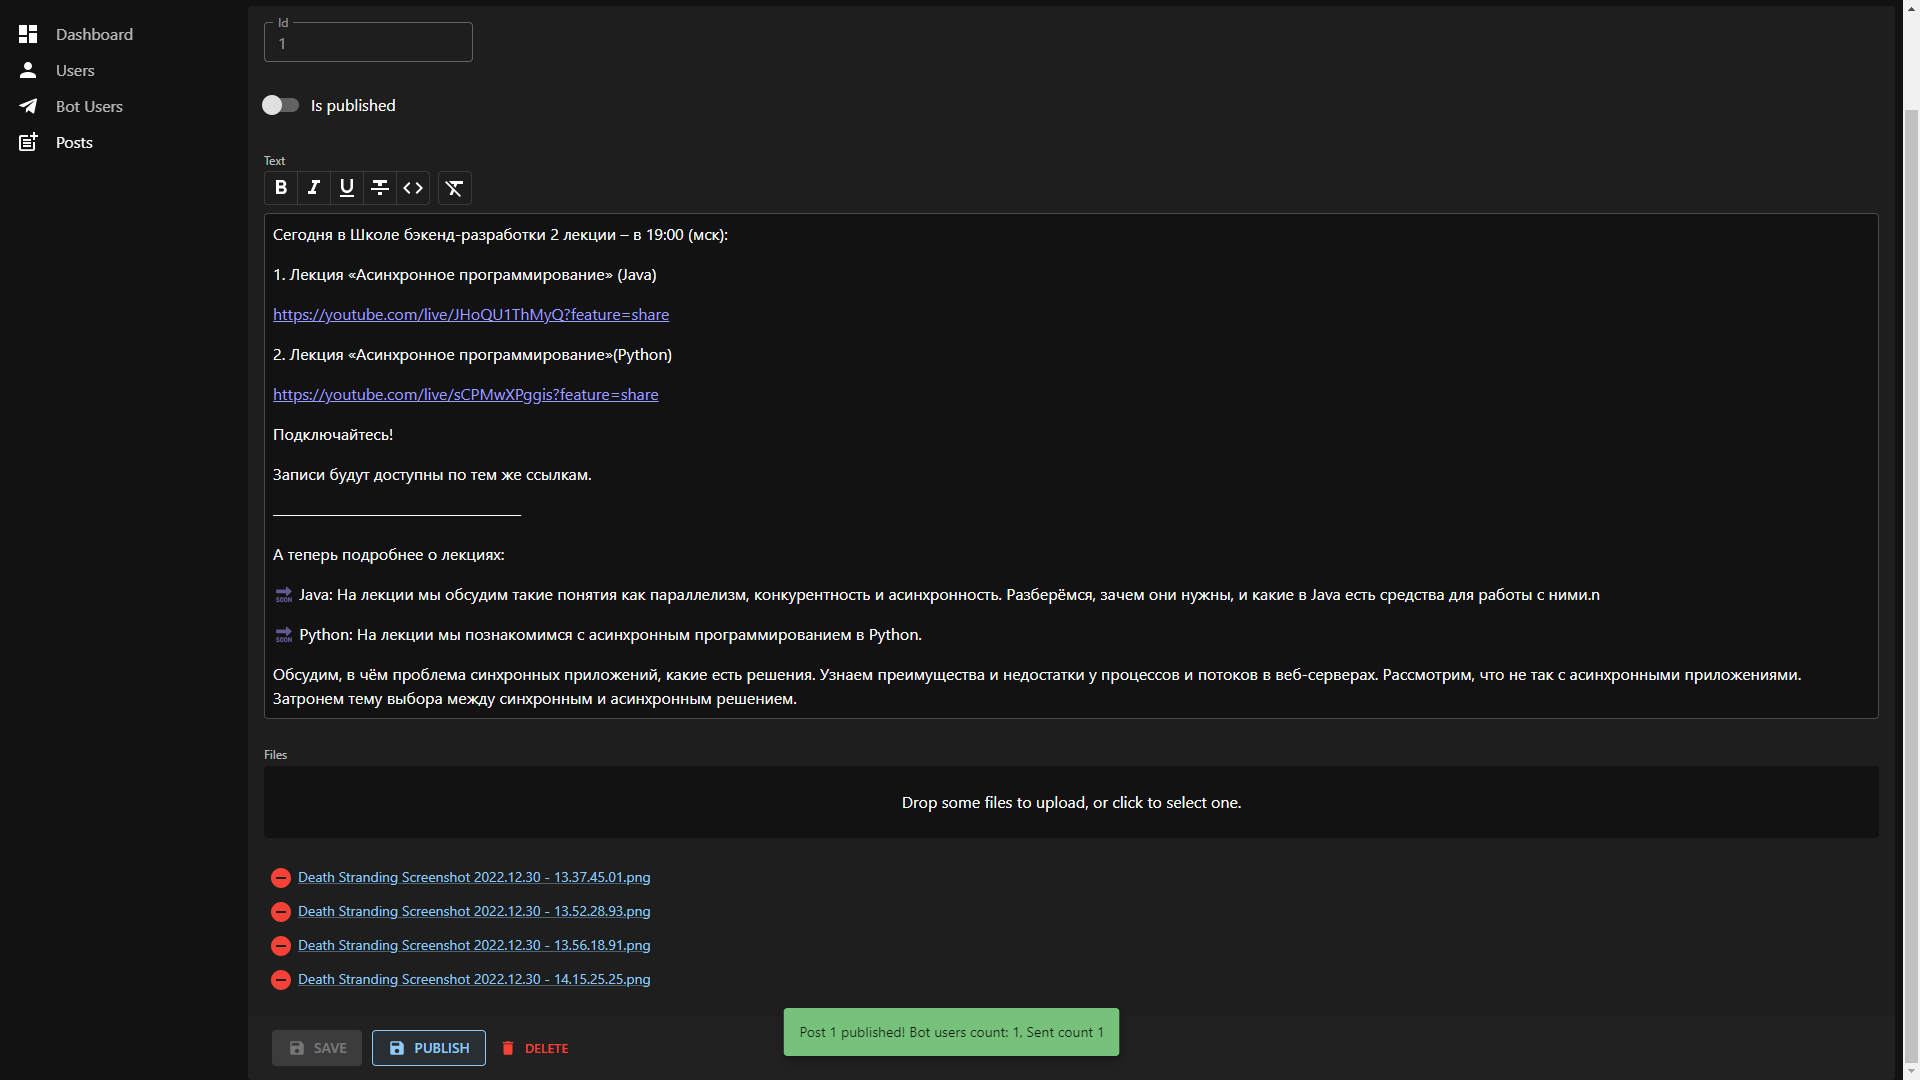Open the Posts section
This screenshot has width=1920, height=1080.
(74, 142)
